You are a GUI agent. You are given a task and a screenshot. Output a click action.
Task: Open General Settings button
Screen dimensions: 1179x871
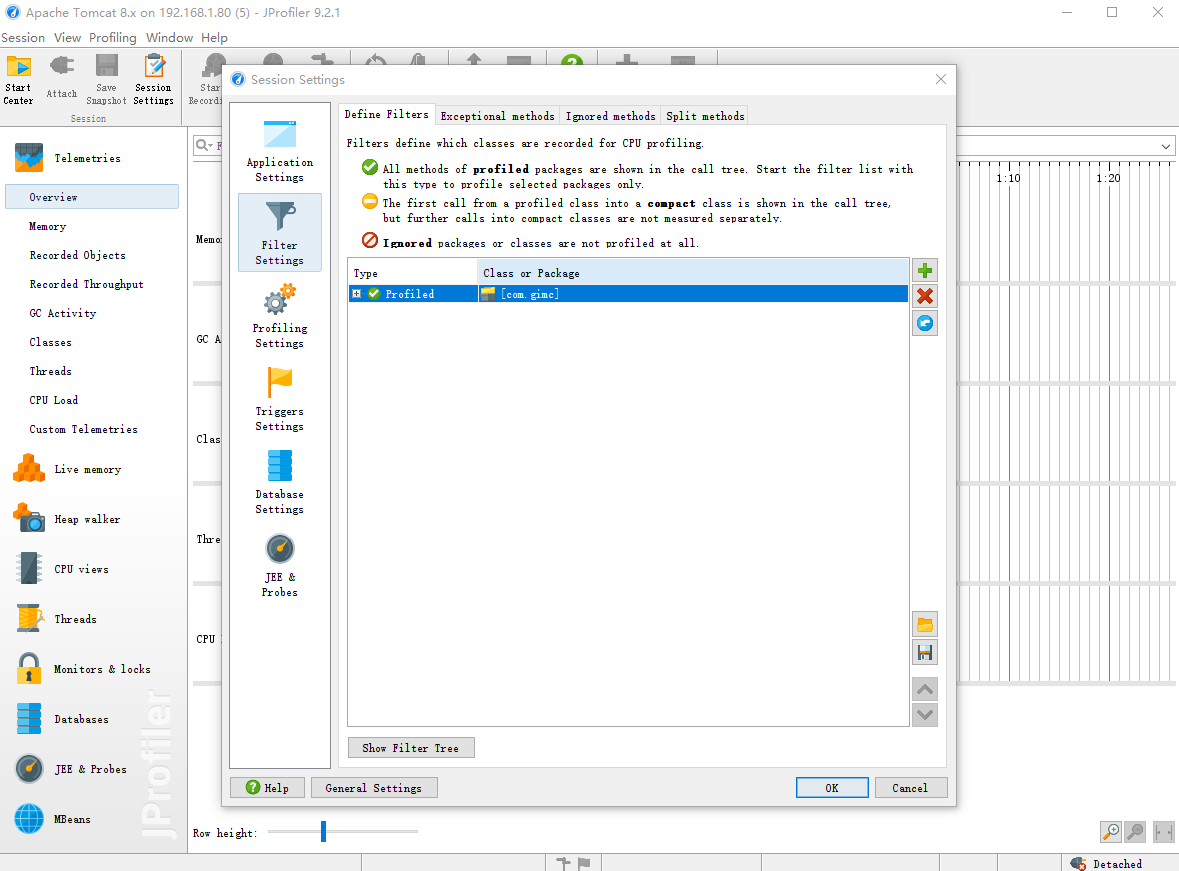(374, 788)
